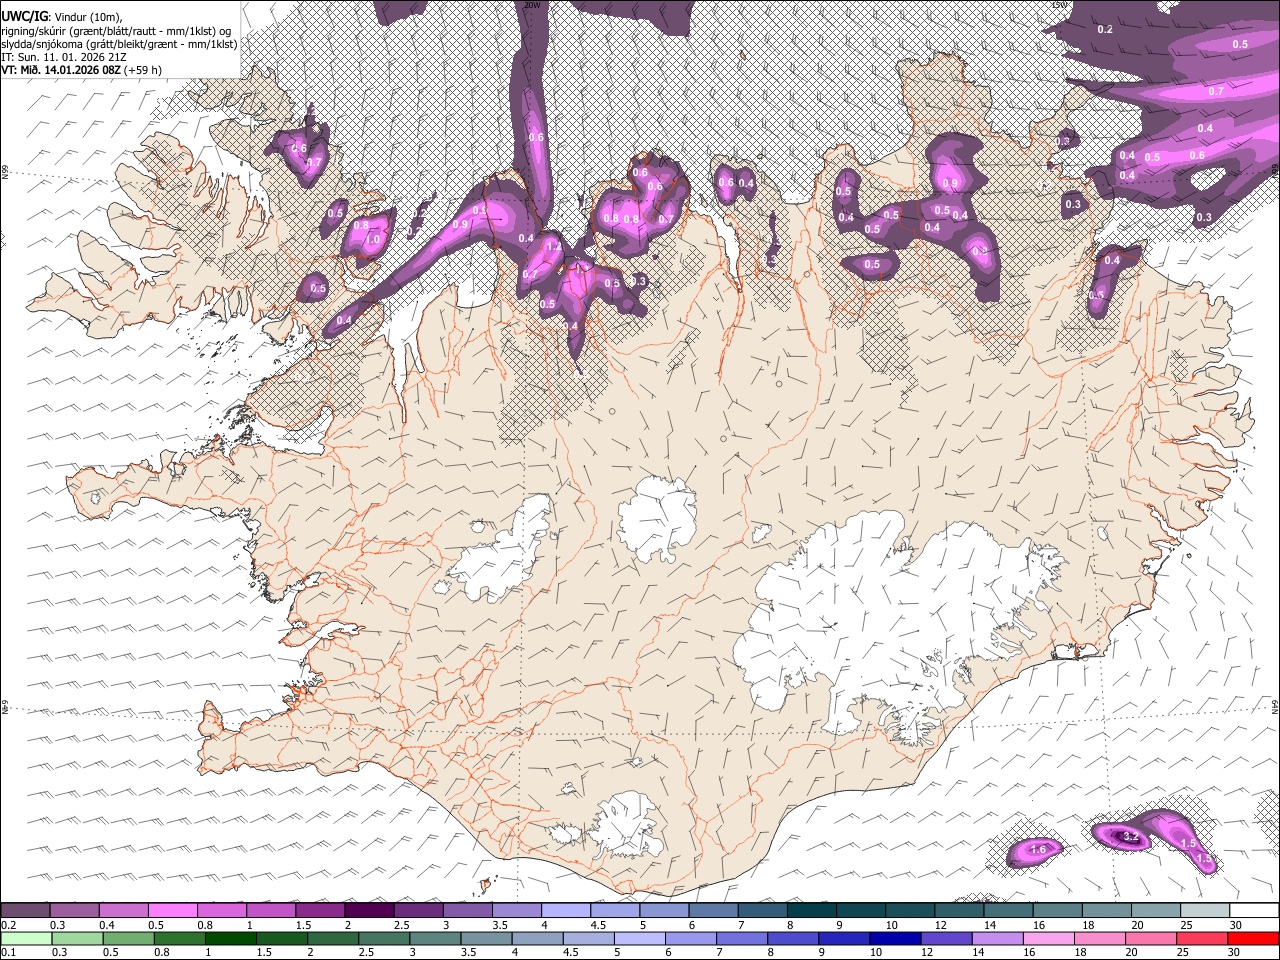Select the deep navy blue swatch labeled 10
The width and height of the screenshot is (1280, 960).
(x=895, y=938)
